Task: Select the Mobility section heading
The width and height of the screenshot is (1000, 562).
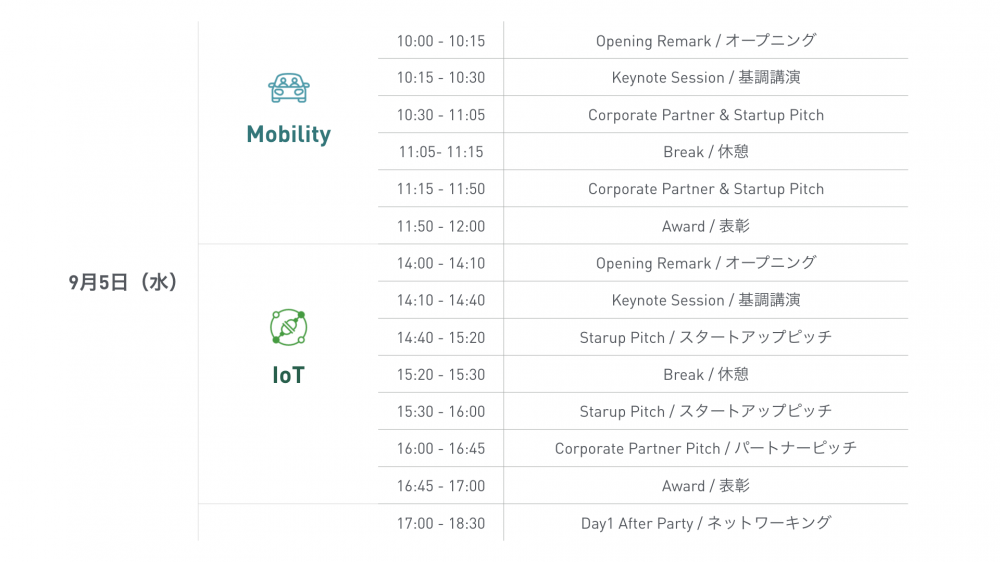Action: 289,134
